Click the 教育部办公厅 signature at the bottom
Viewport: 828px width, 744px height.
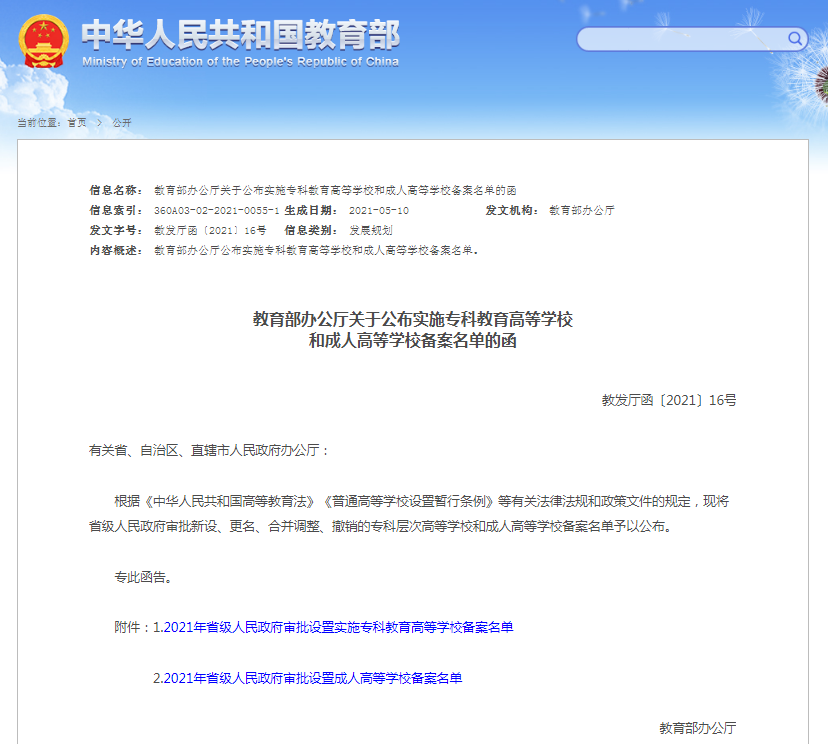697,728
